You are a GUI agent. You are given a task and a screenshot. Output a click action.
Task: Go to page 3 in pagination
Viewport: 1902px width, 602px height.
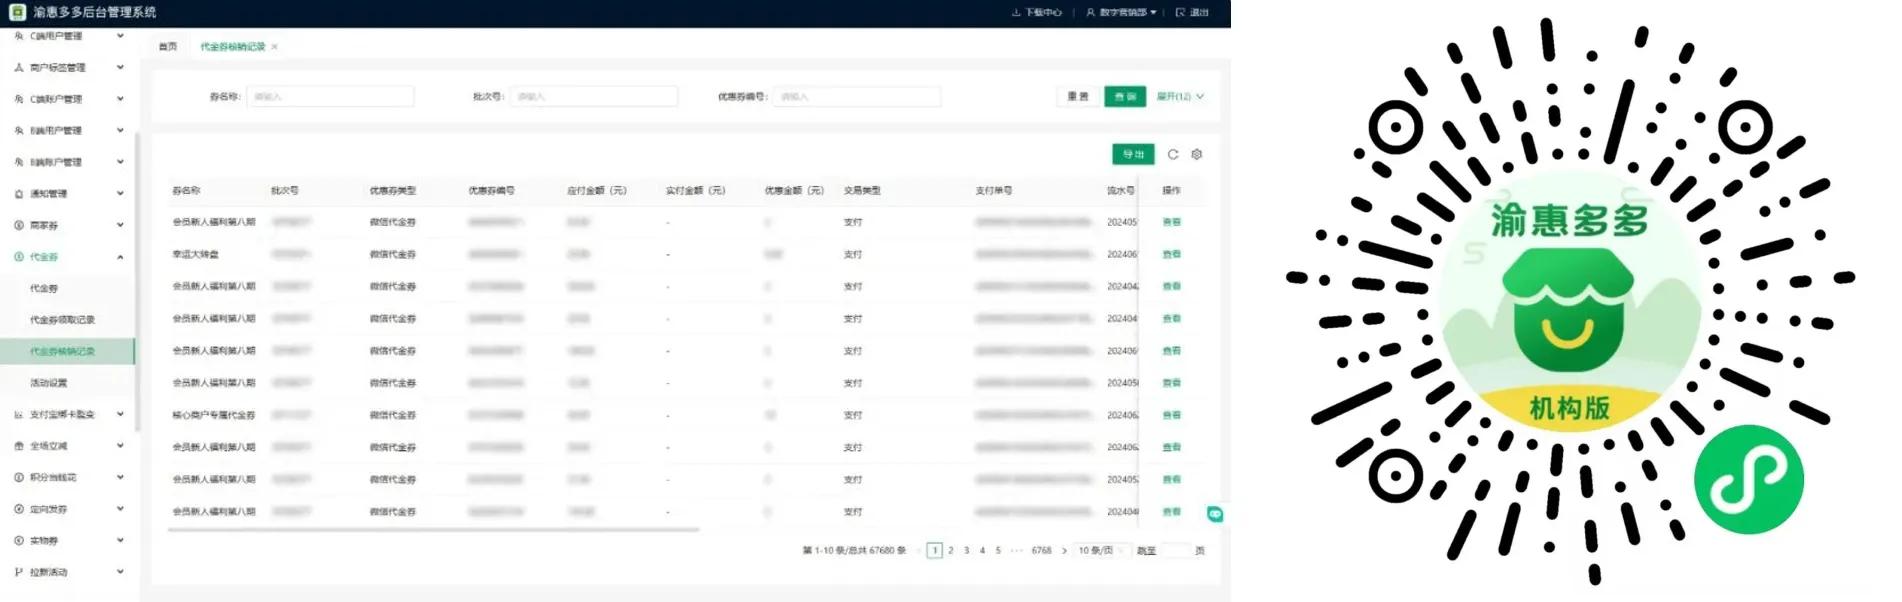(967, 550)
